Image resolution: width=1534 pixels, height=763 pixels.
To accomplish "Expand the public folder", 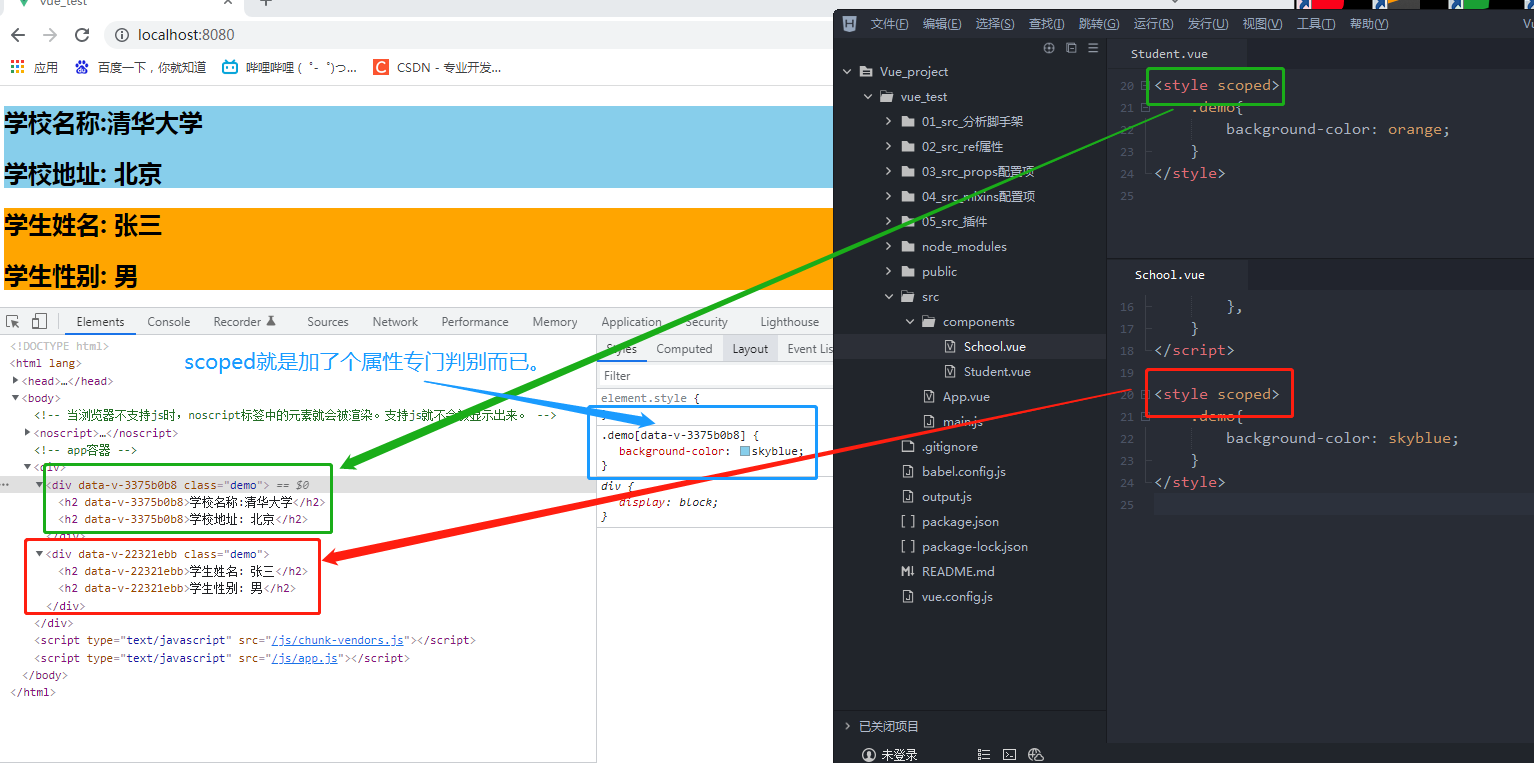I will (888, 272).
